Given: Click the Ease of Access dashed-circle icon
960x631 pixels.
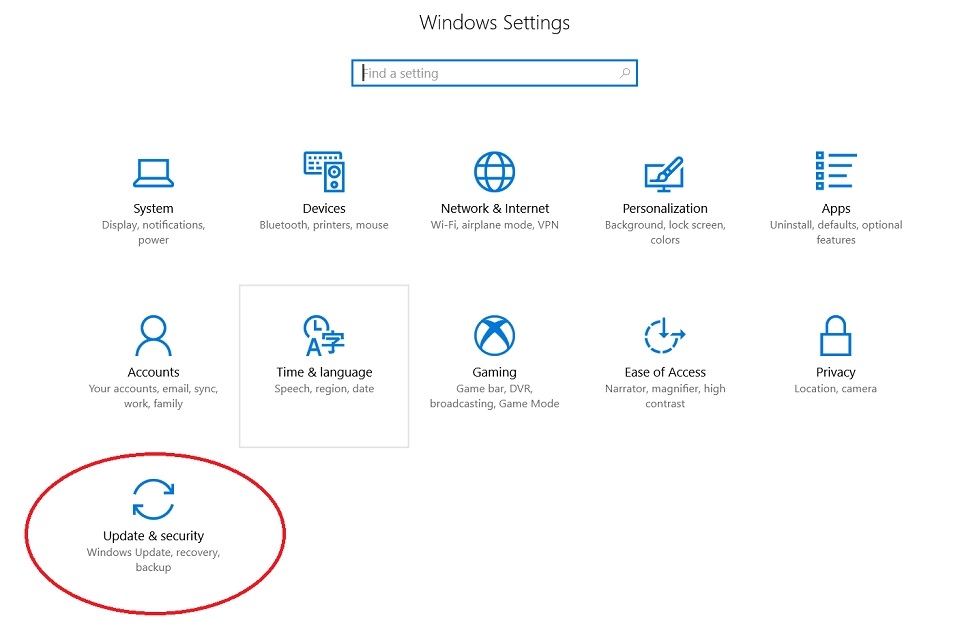Looking at the screenshot, I should tap(664, 333).
